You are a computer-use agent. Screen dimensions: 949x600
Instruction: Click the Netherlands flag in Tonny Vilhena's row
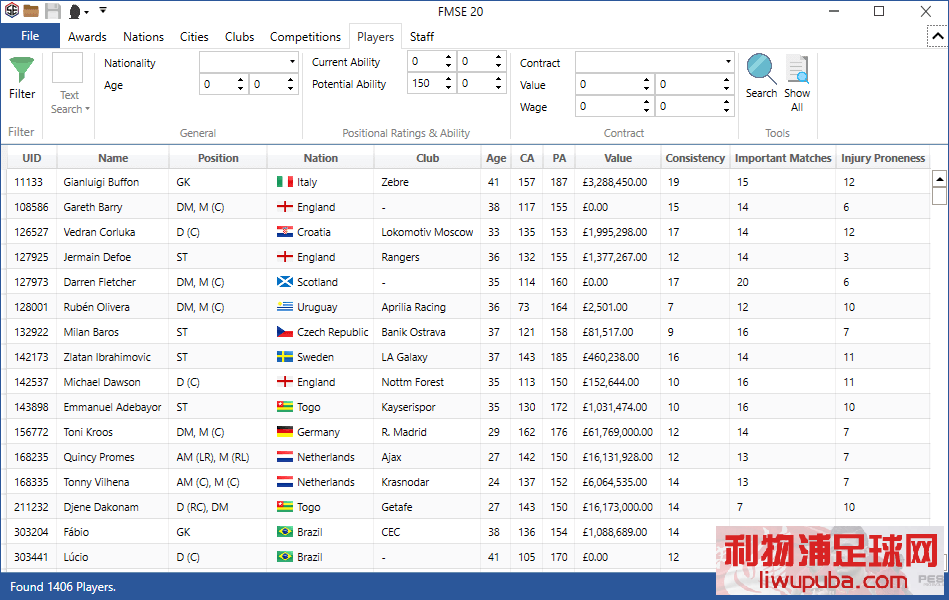coord(285,483)
